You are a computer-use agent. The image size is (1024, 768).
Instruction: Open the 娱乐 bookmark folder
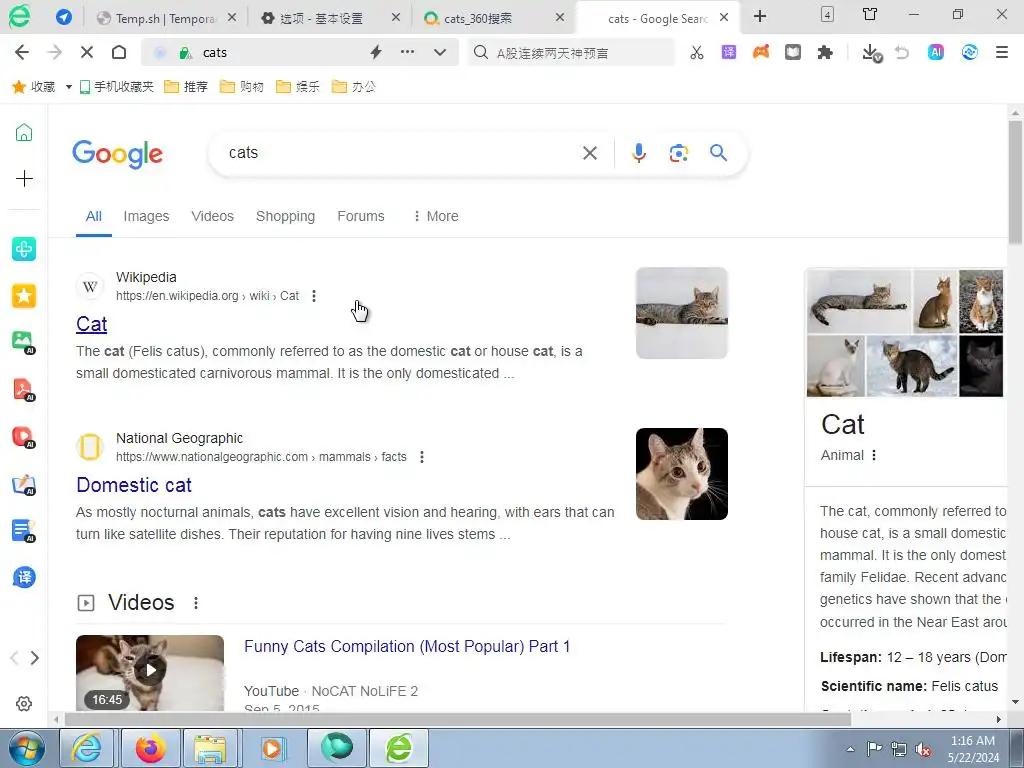tap(298, 86)
